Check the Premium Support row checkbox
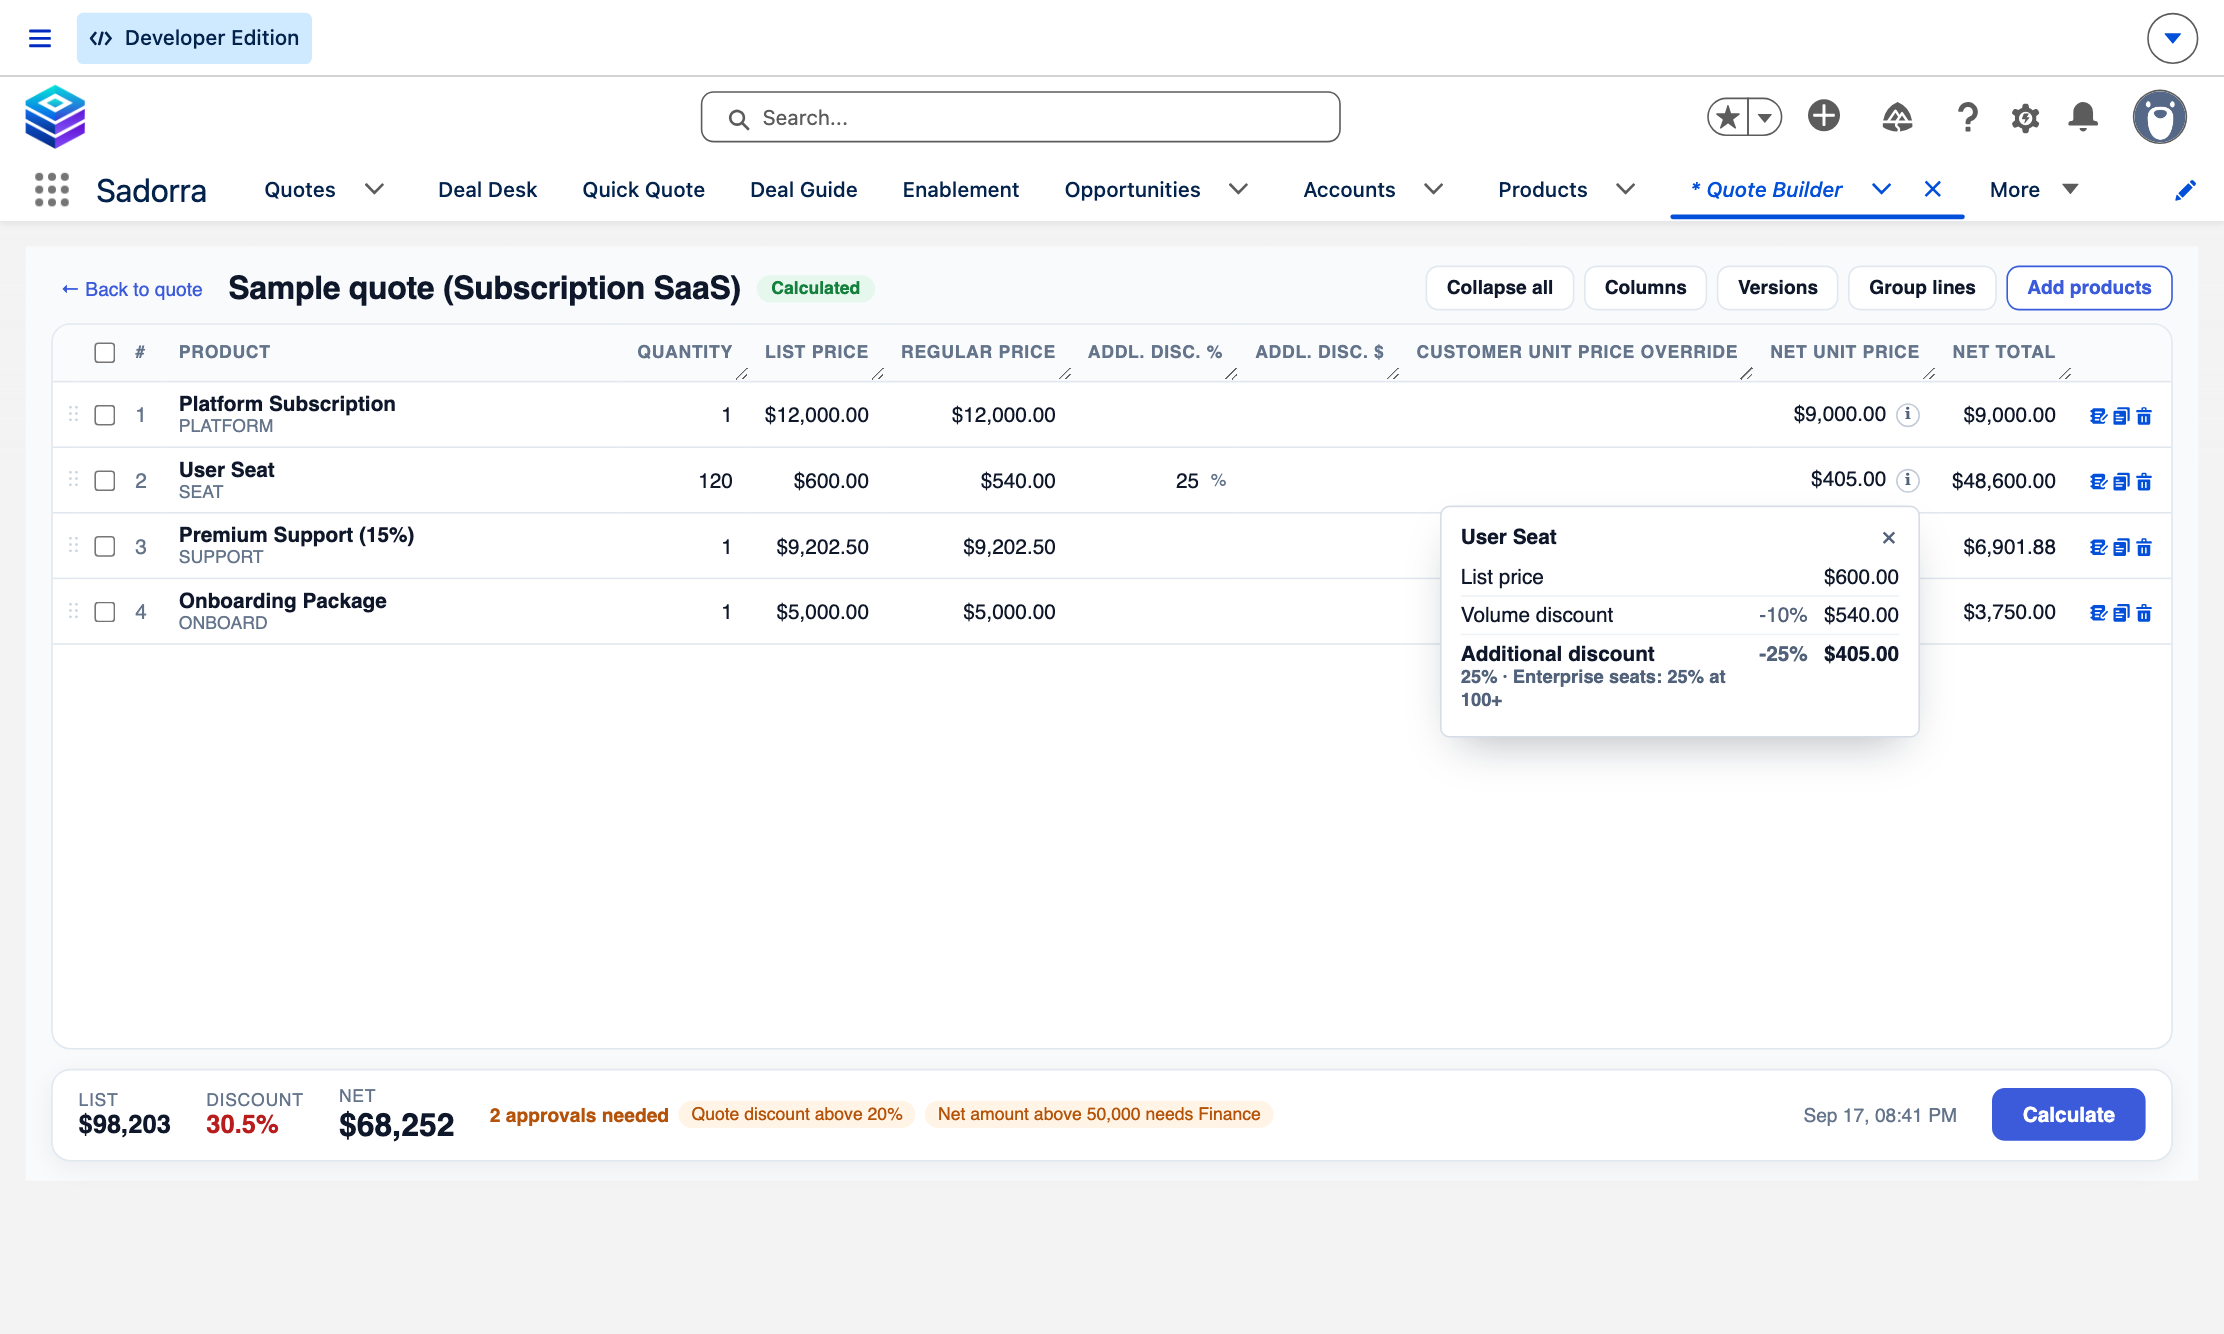The image size is (2224, 1334). pos(105,546)
